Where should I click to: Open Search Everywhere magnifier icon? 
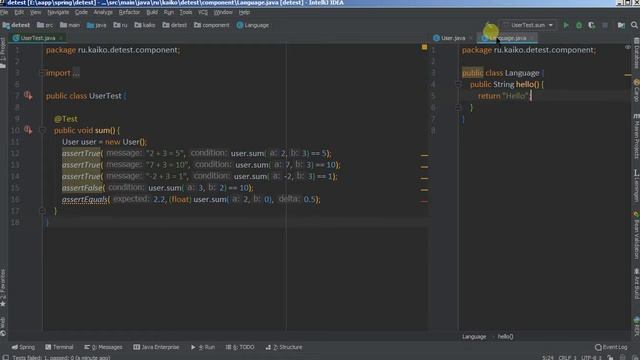[x=634, y=25]
